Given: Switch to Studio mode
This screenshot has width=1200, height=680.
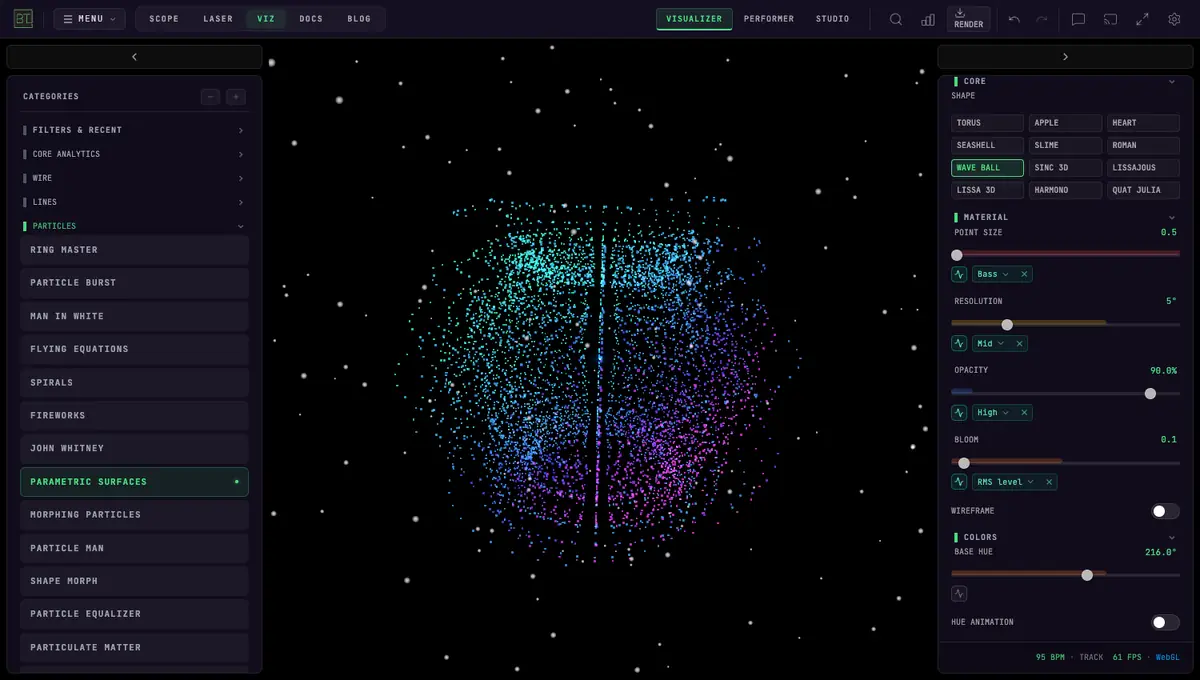Looking at the screenshot, I should tap(832, 19).
